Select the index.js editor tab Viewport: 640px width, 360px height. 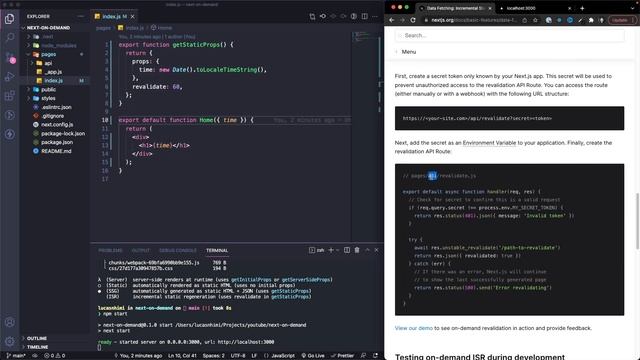click(113, 16)
